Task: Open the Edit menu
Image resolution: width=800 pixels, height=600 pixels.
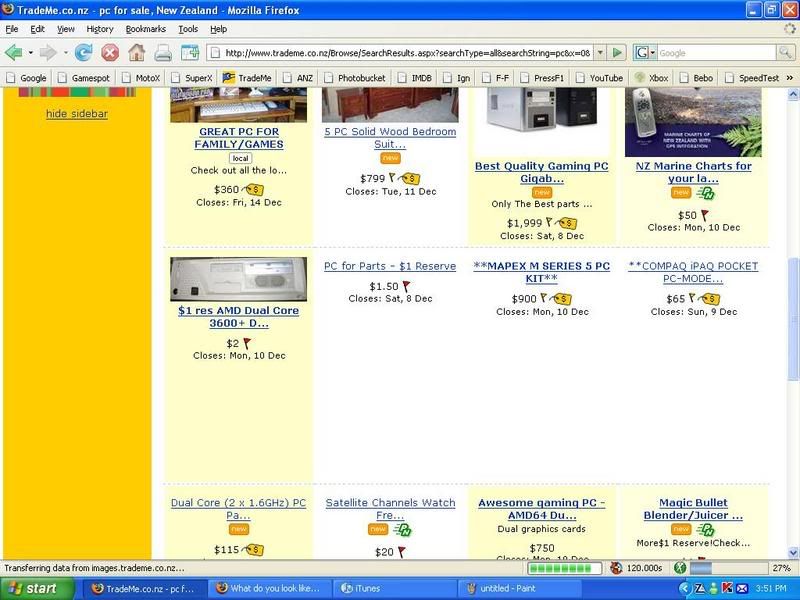Action: [37, 29]
